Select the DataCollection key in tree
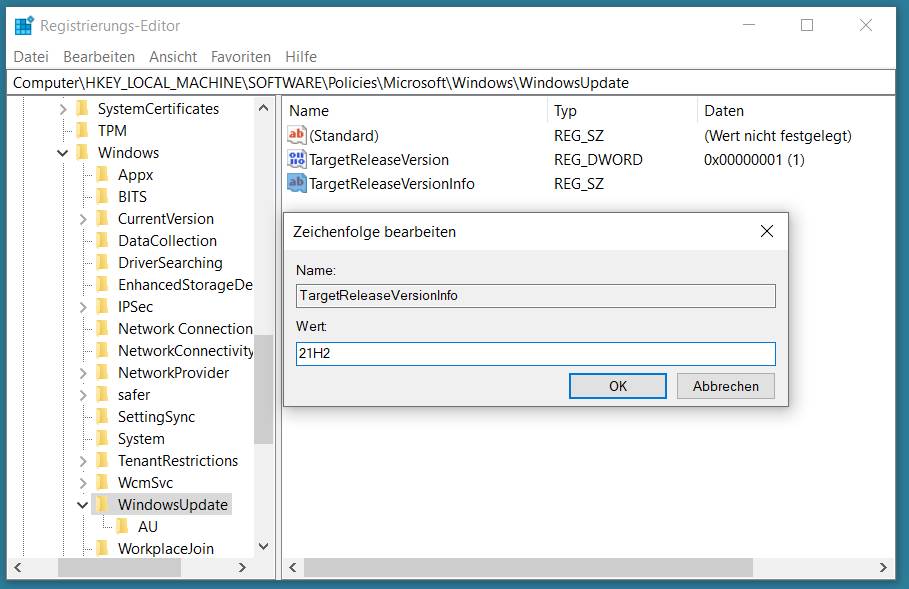 click(x=167, y=241)
